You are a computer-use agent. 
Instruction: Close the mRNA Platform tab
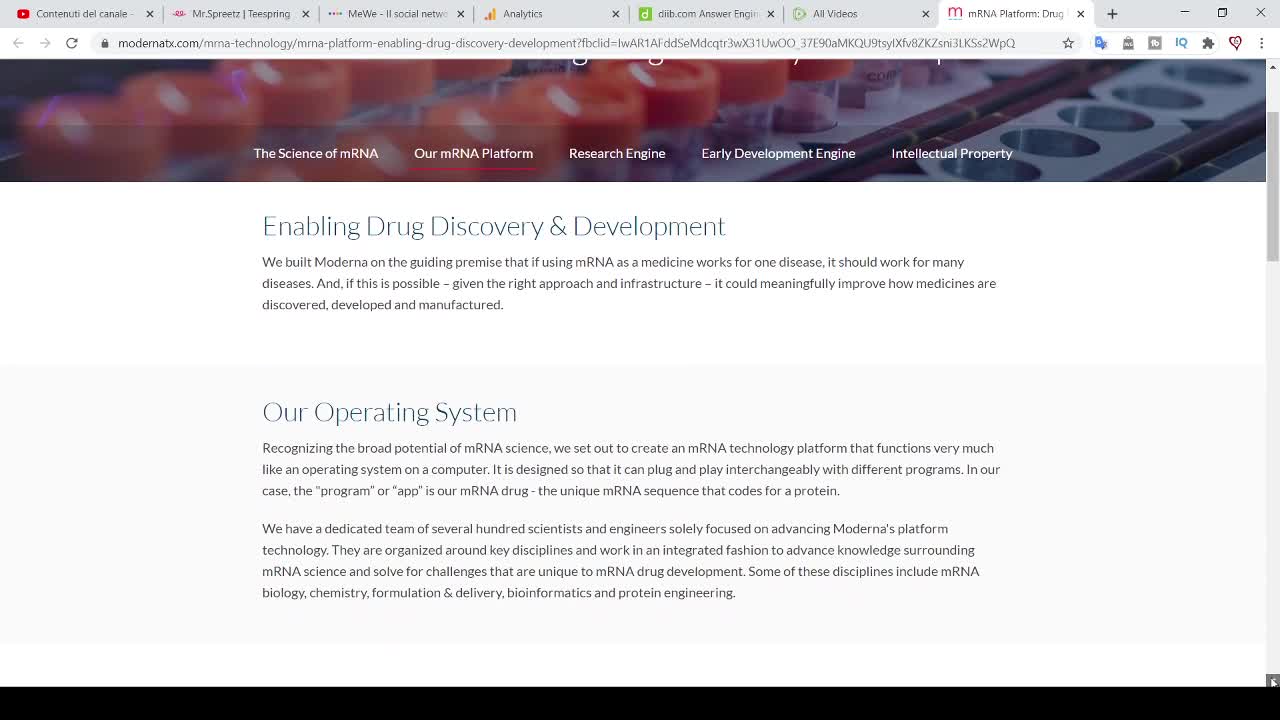click(x=1080, y=14)
